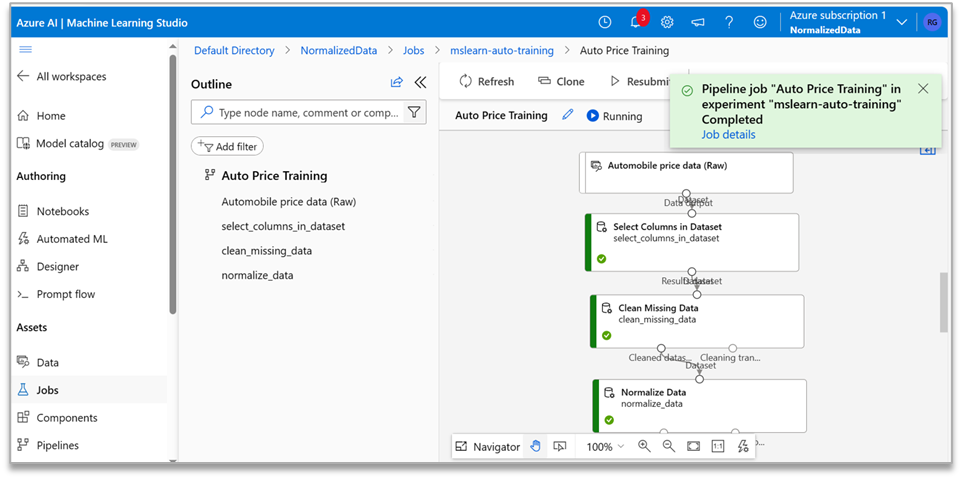
Task: Open Data in the sidebar
Action: click(38, 362)
